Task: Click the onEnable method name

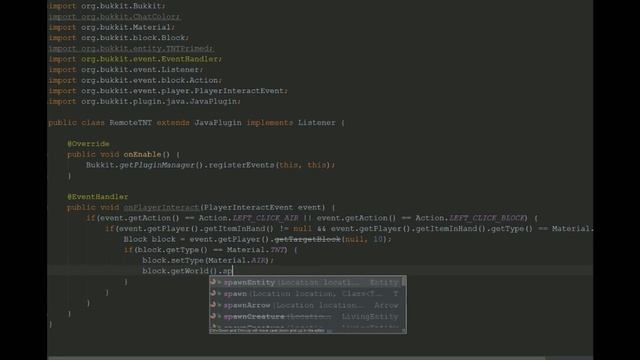Action: click(x=142, y=155)
